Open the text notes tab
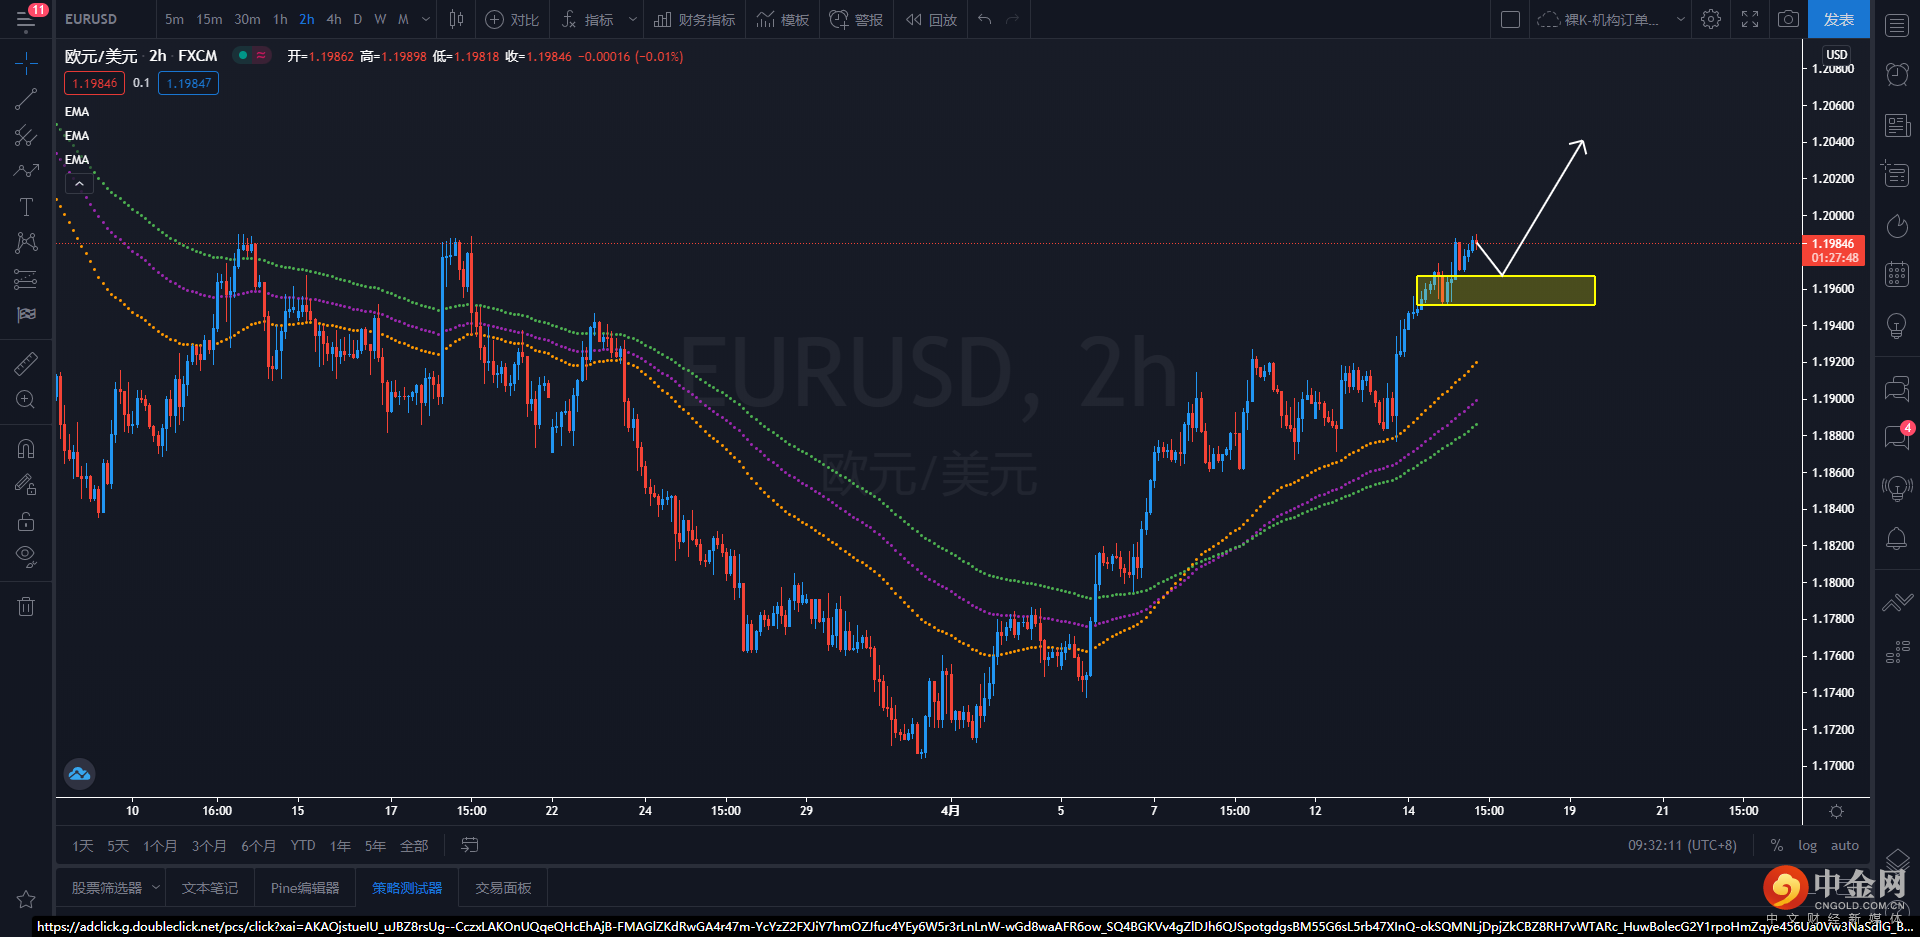 [210, 888]
